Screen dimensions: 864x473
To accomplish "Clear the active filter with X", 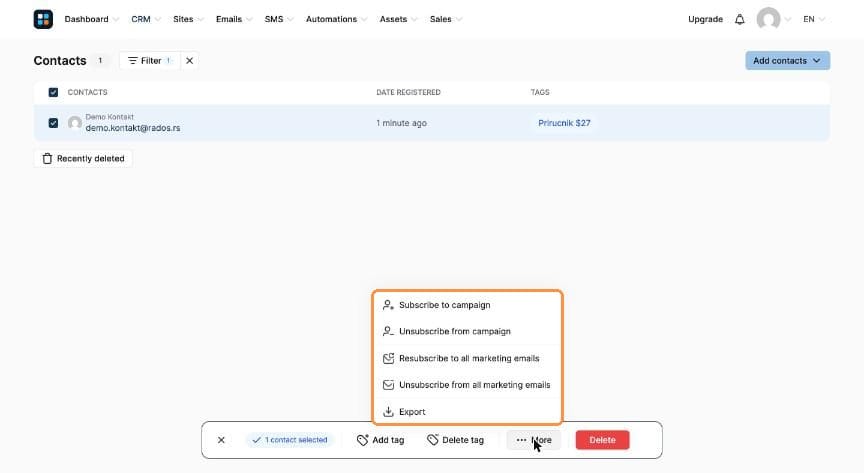I will tap(190, 61).
